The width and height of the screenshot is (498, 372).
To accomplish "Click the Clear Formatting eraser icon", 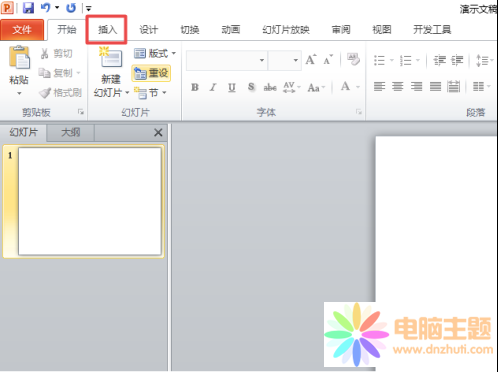I will click(353, 59).
